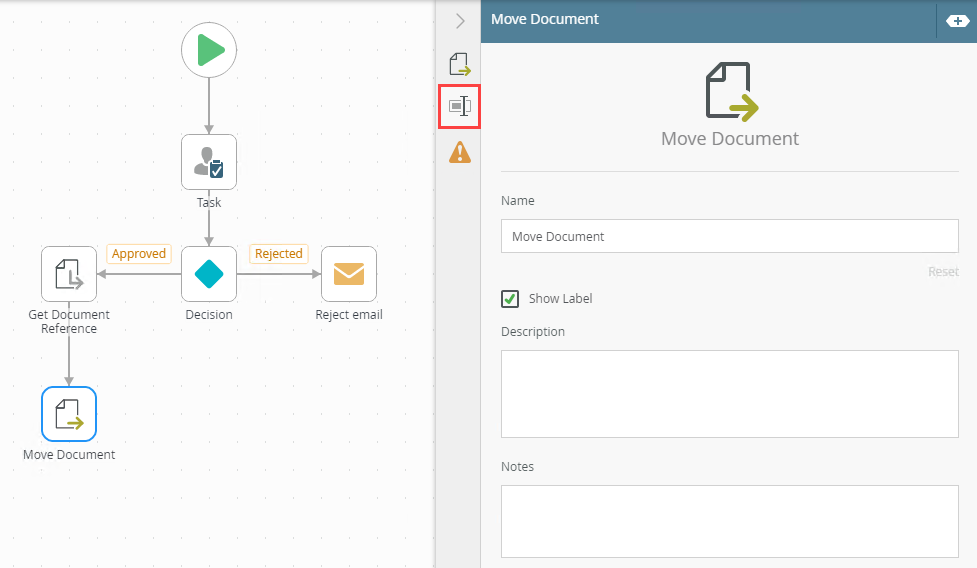Uncheck the Show Label checkbox

click(x=510, y=299)
